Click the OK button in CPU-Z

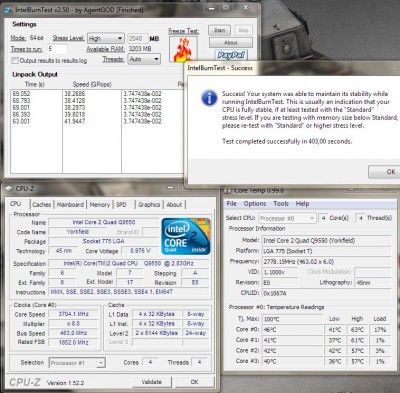coord(195,382)
